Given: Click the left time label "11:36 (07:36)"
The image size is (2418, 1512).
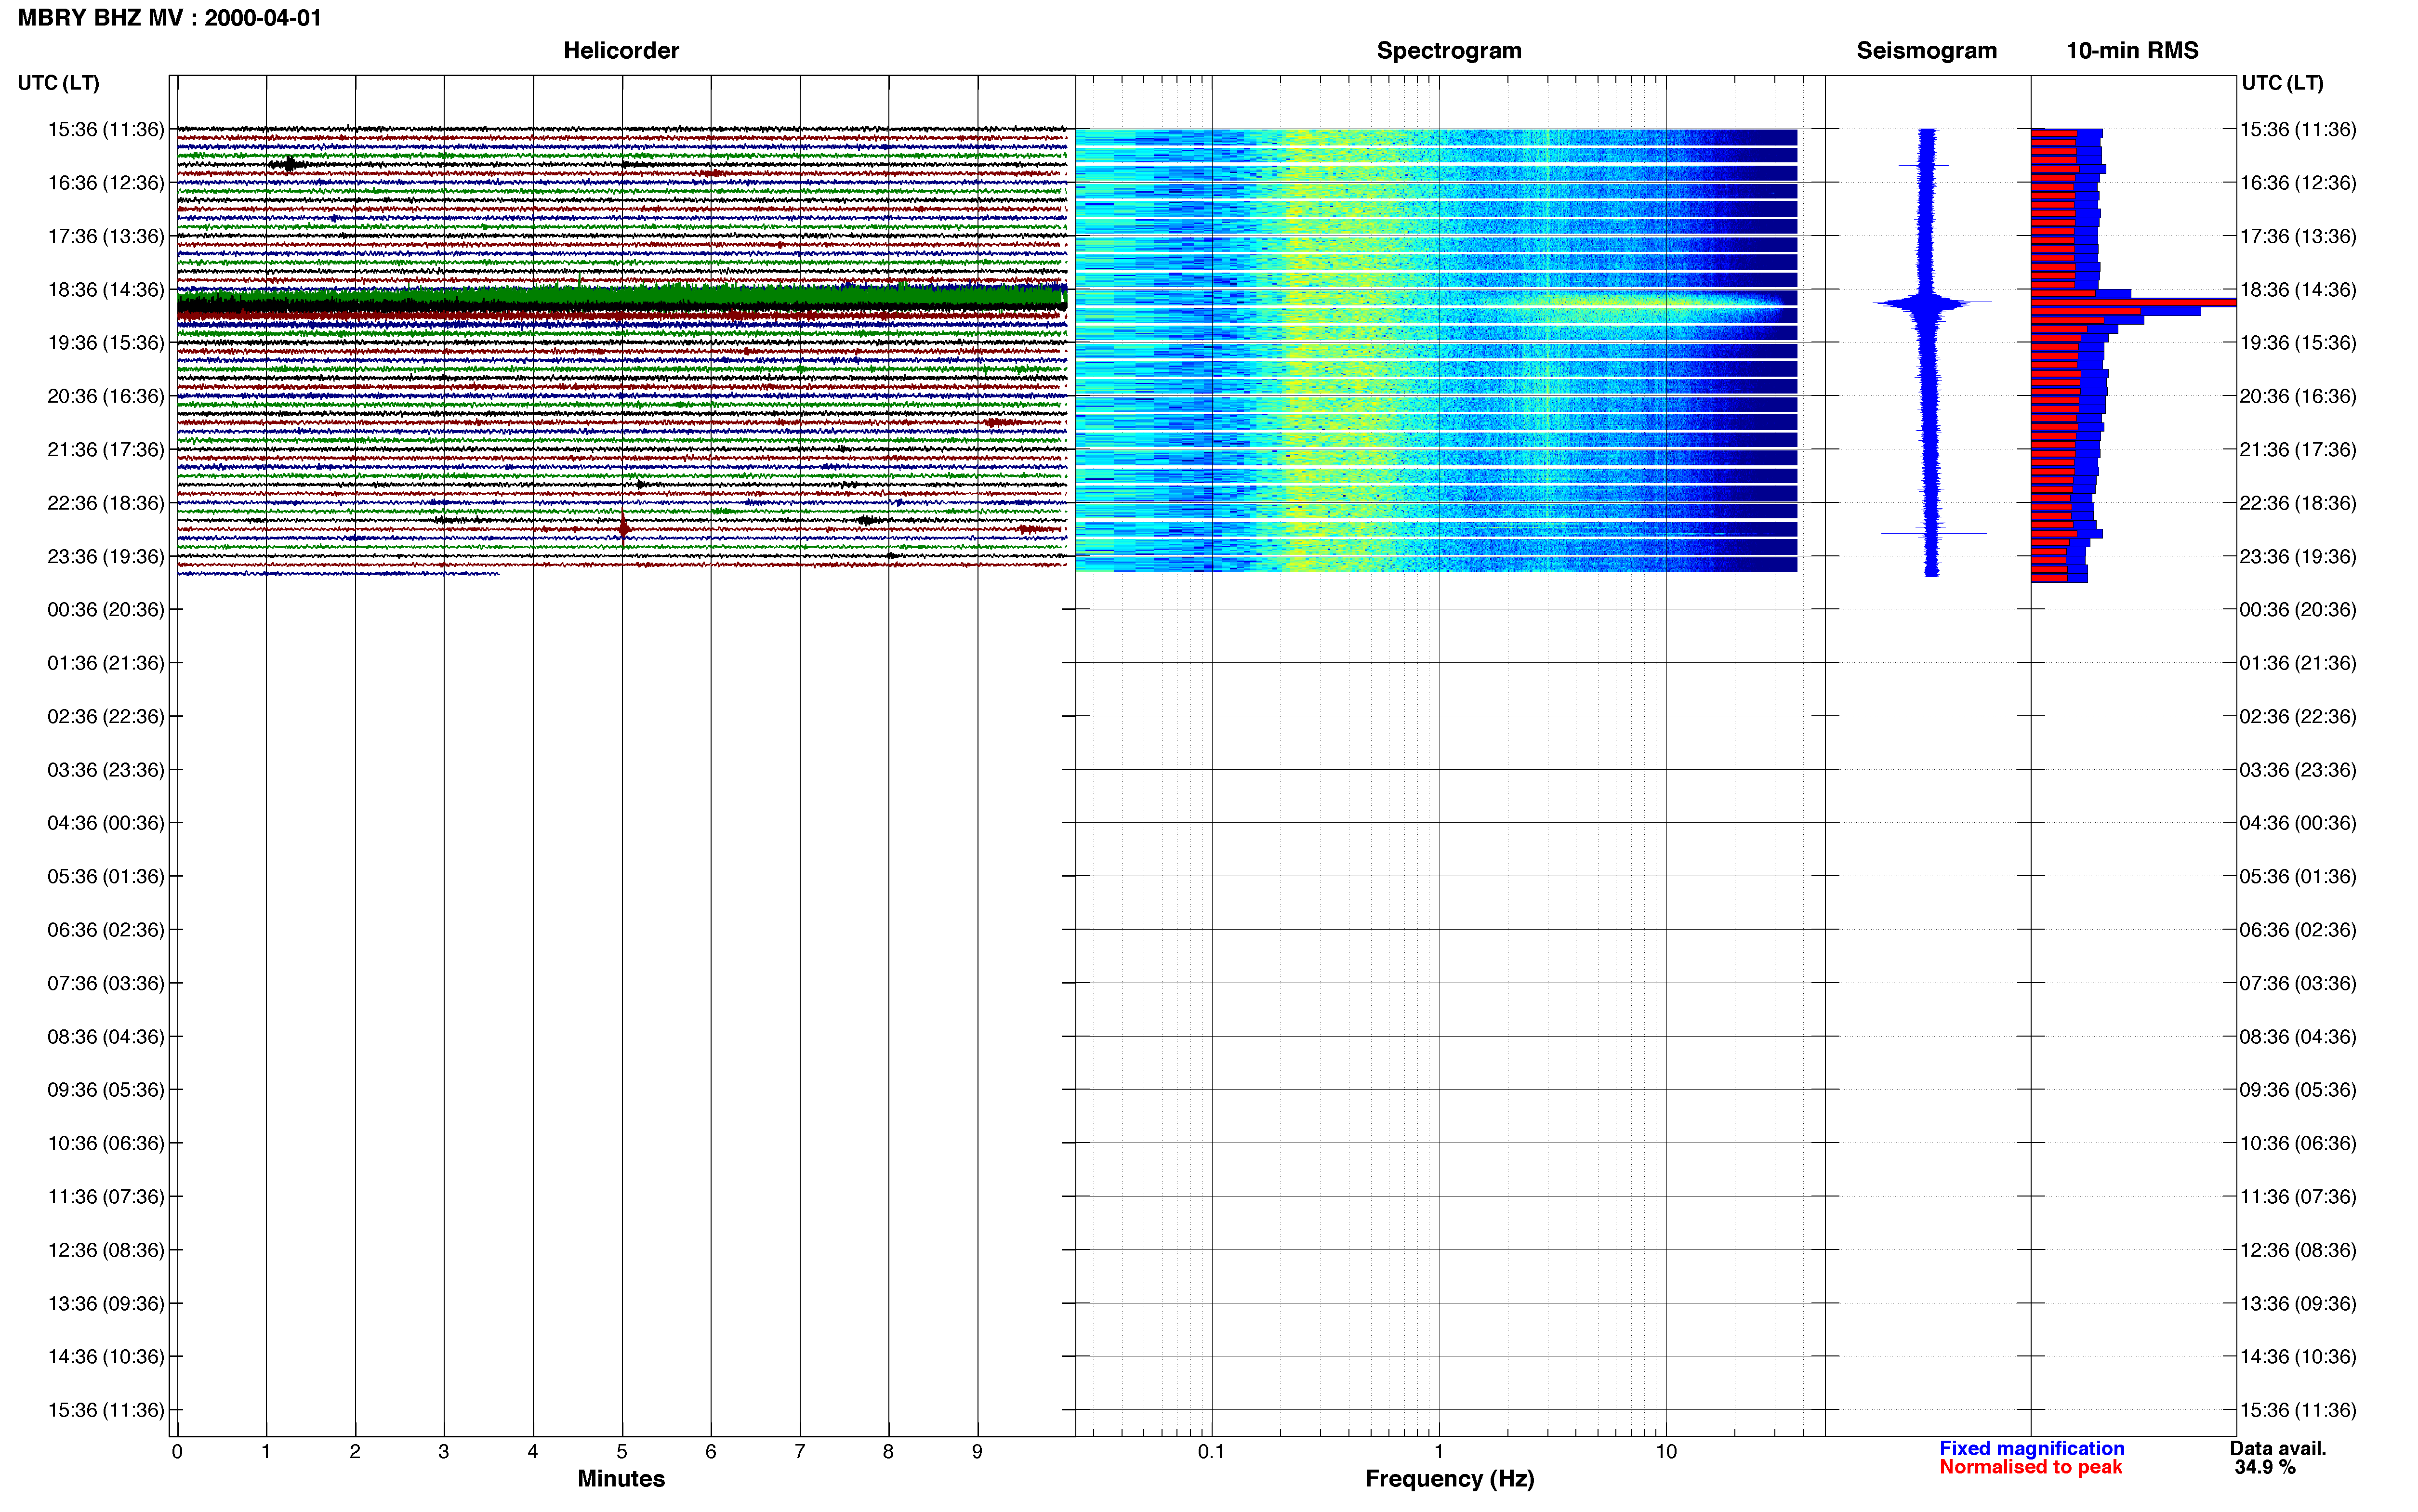Looking at the screenshot, I should pos(106,1196).
